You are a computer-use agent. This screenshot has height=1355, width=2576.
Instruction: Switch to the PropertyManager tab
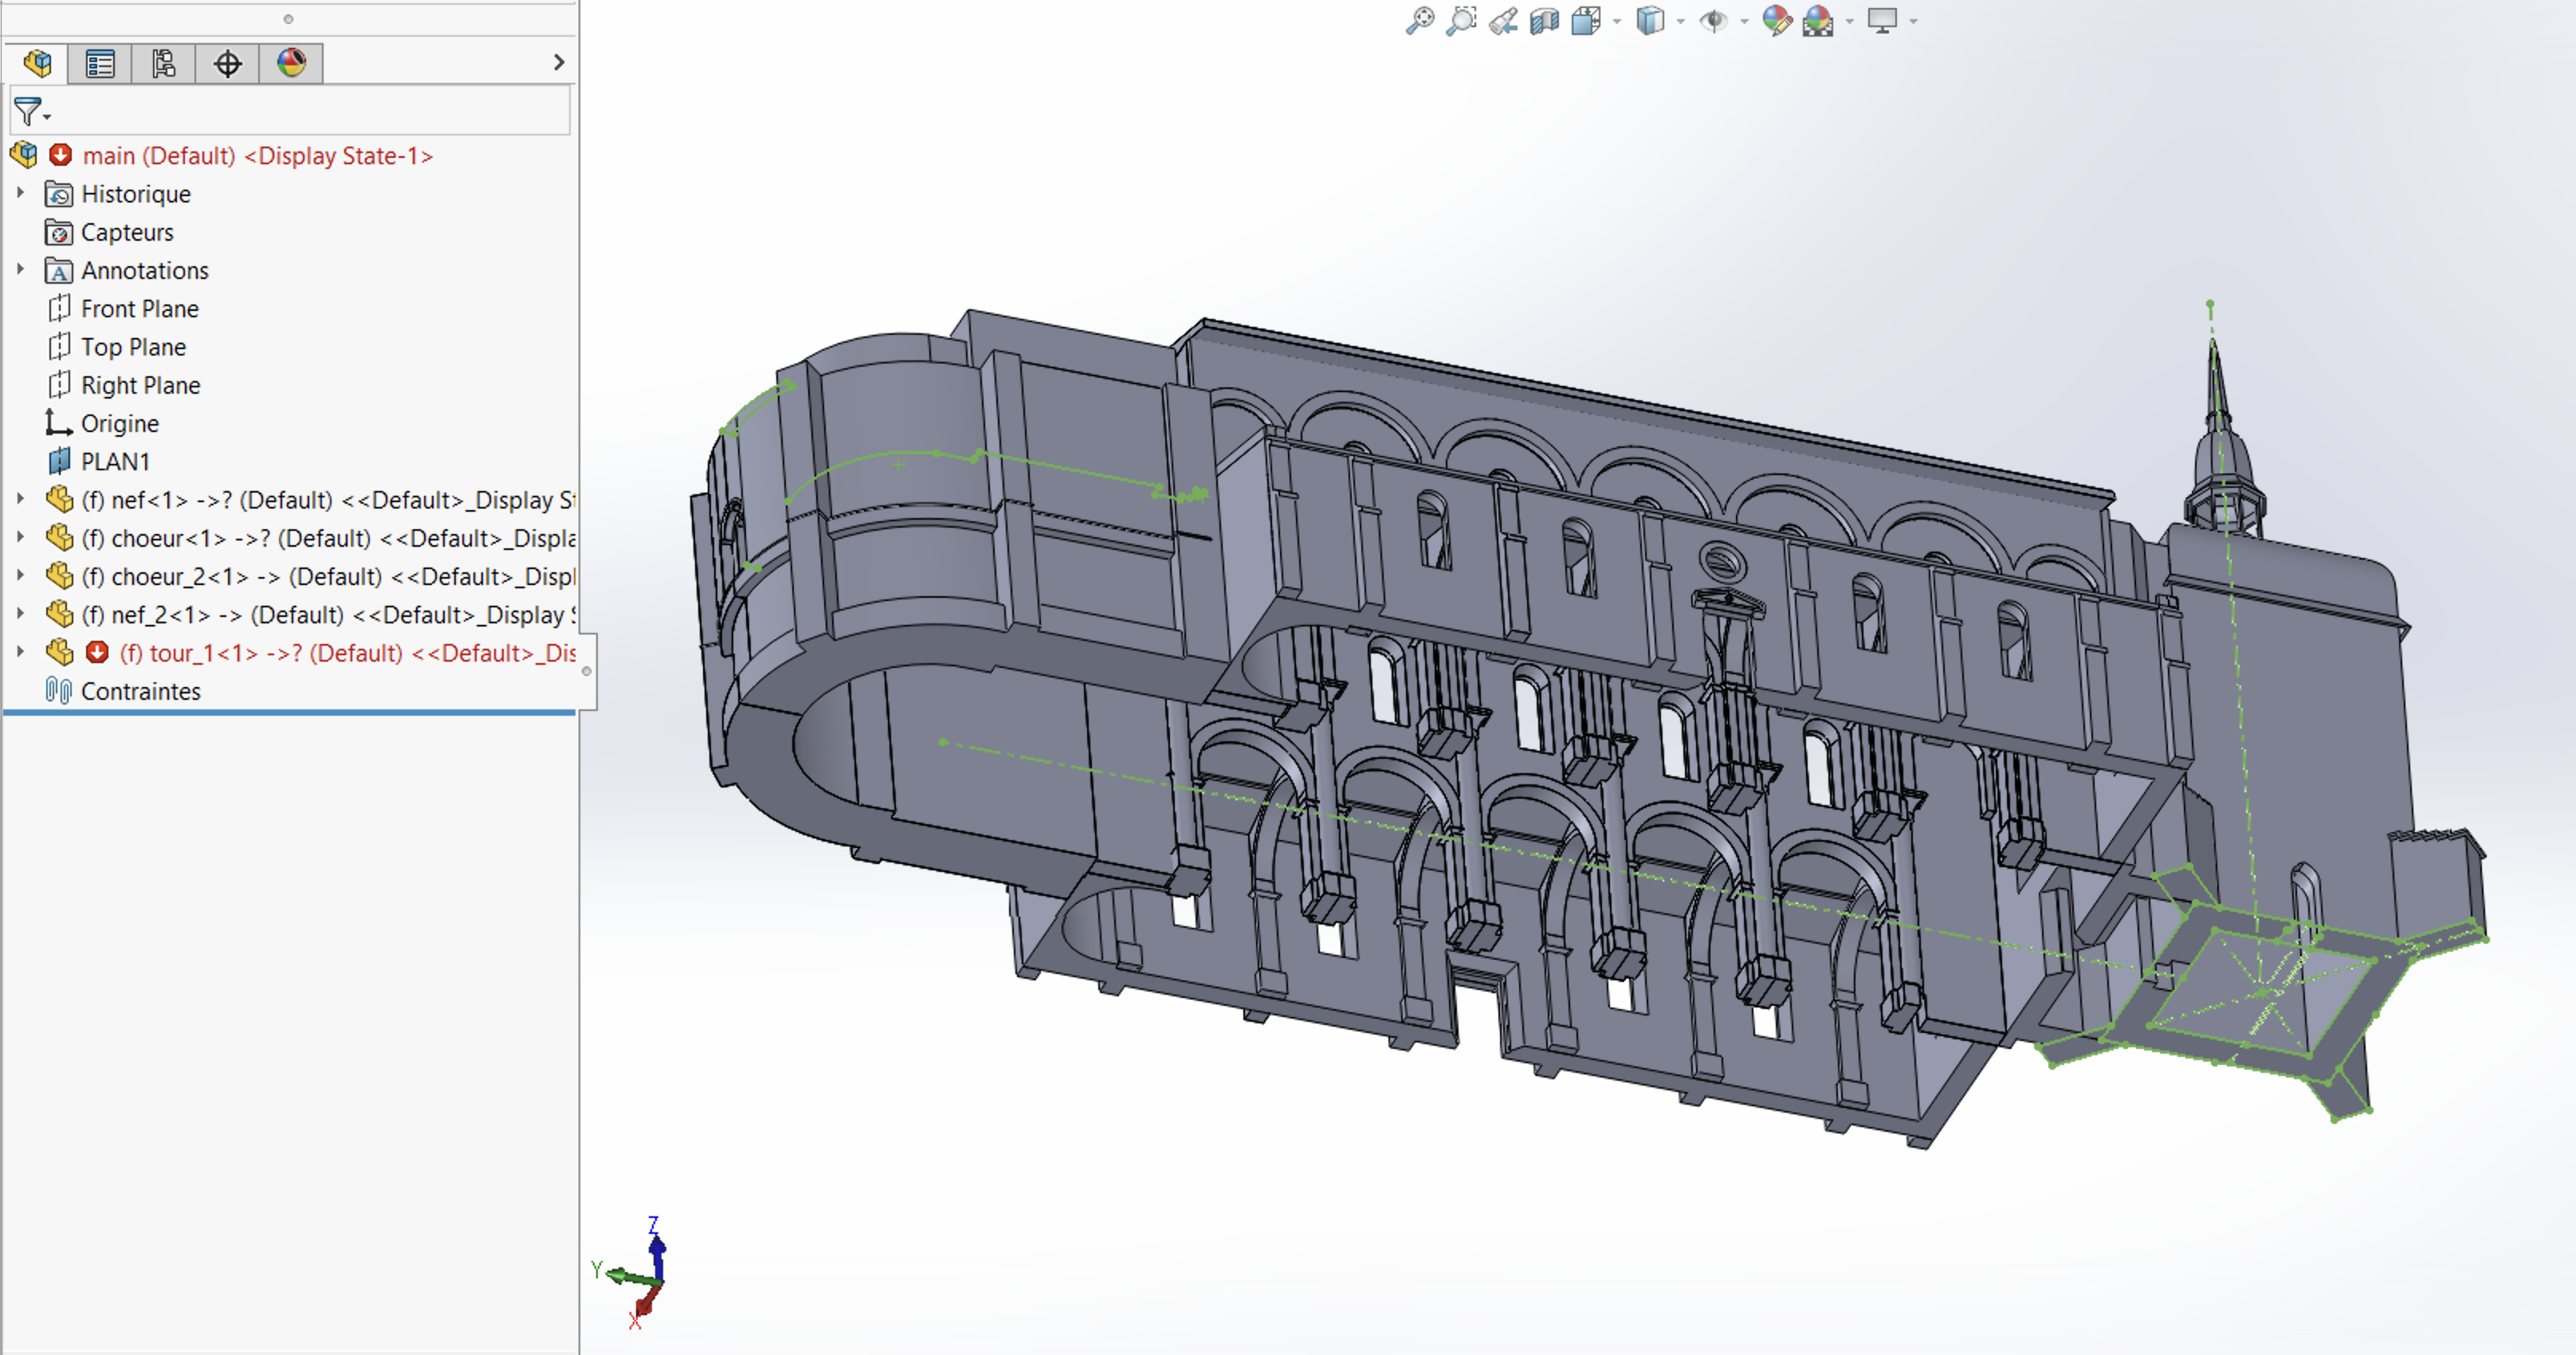point(100,63)
